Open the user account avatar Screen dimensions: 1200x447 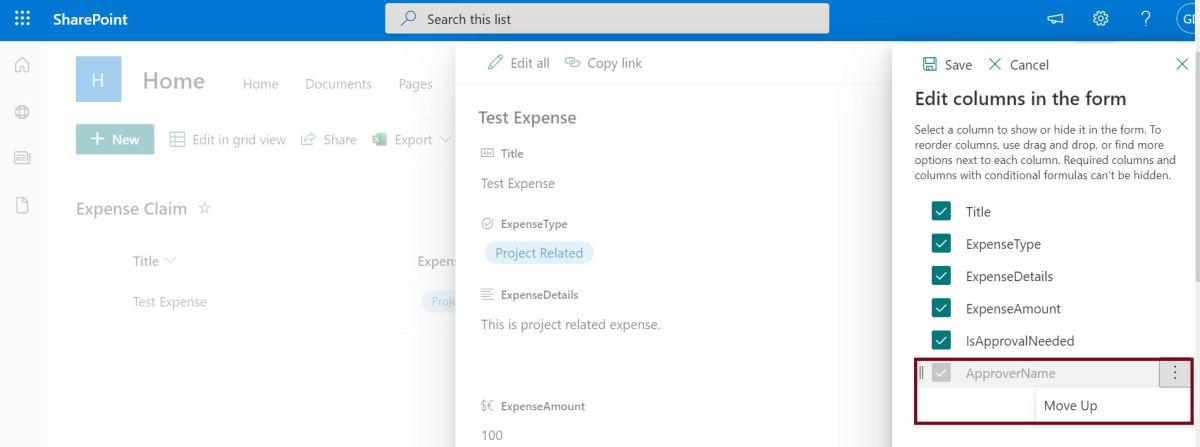click(x=1189, y=19)
